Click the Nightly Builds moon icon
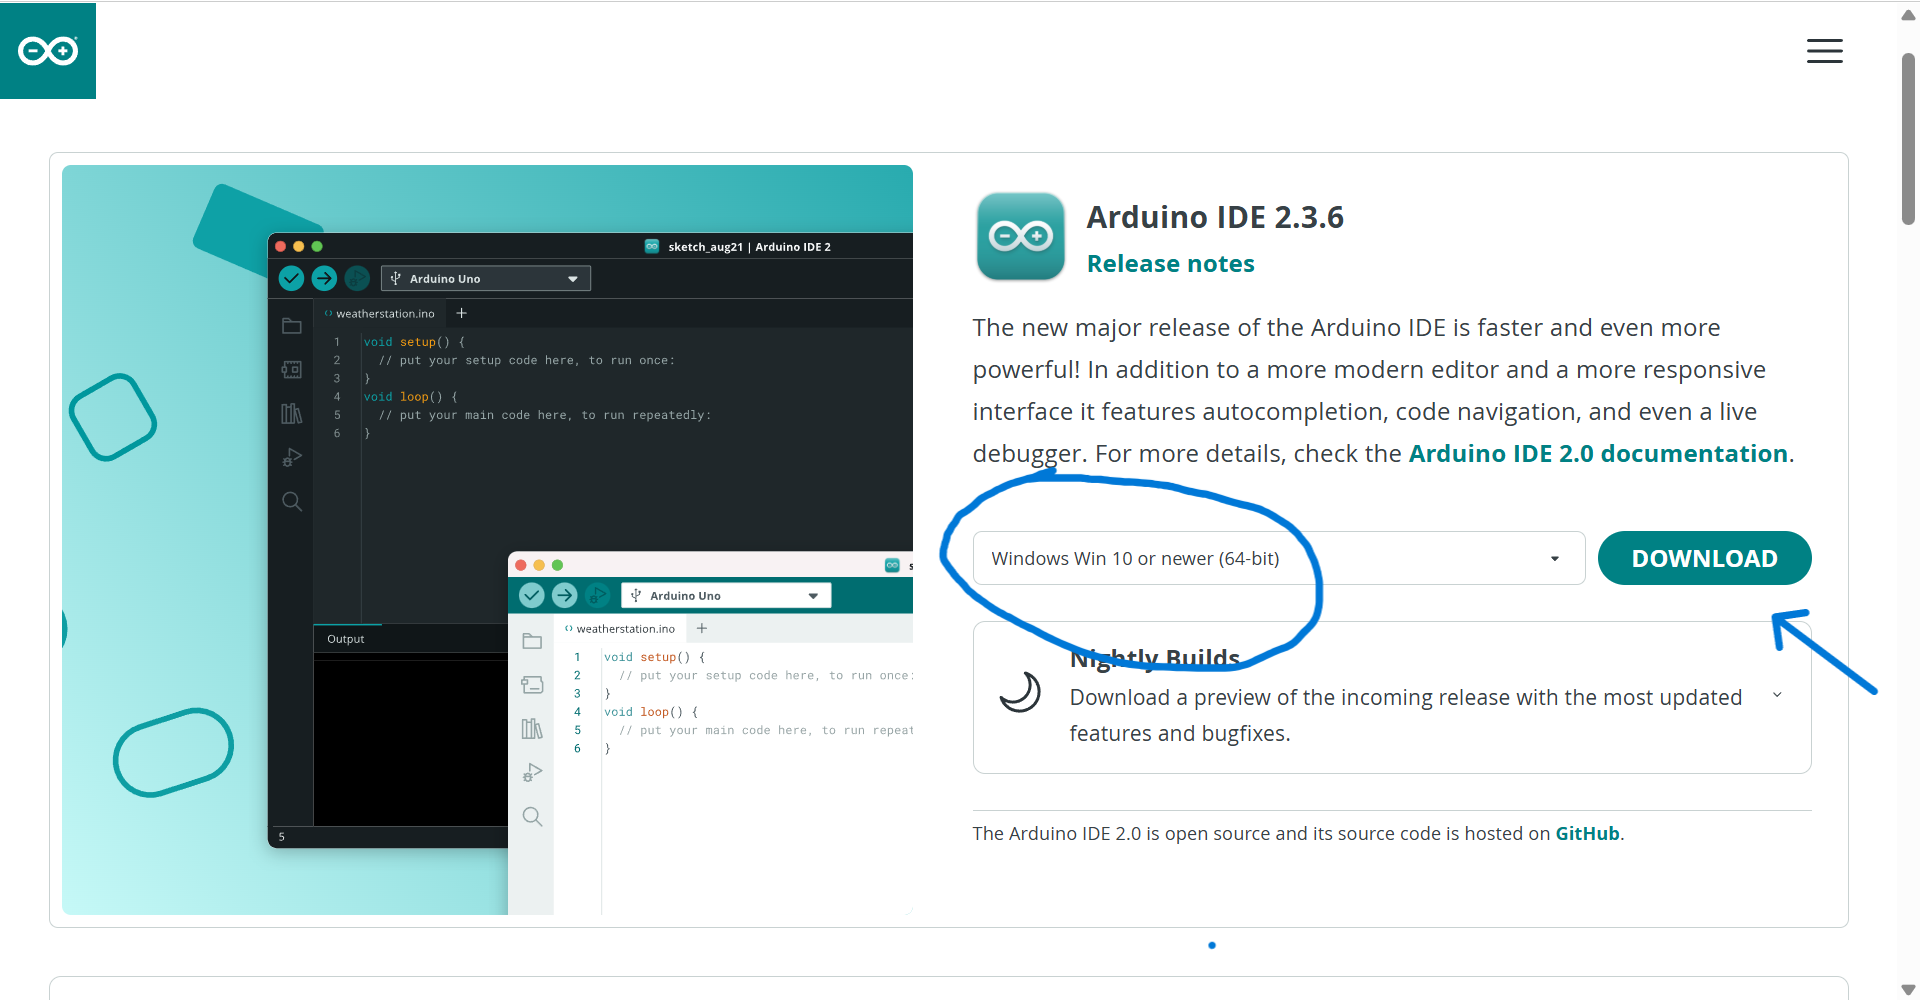 click(1020, 691)
